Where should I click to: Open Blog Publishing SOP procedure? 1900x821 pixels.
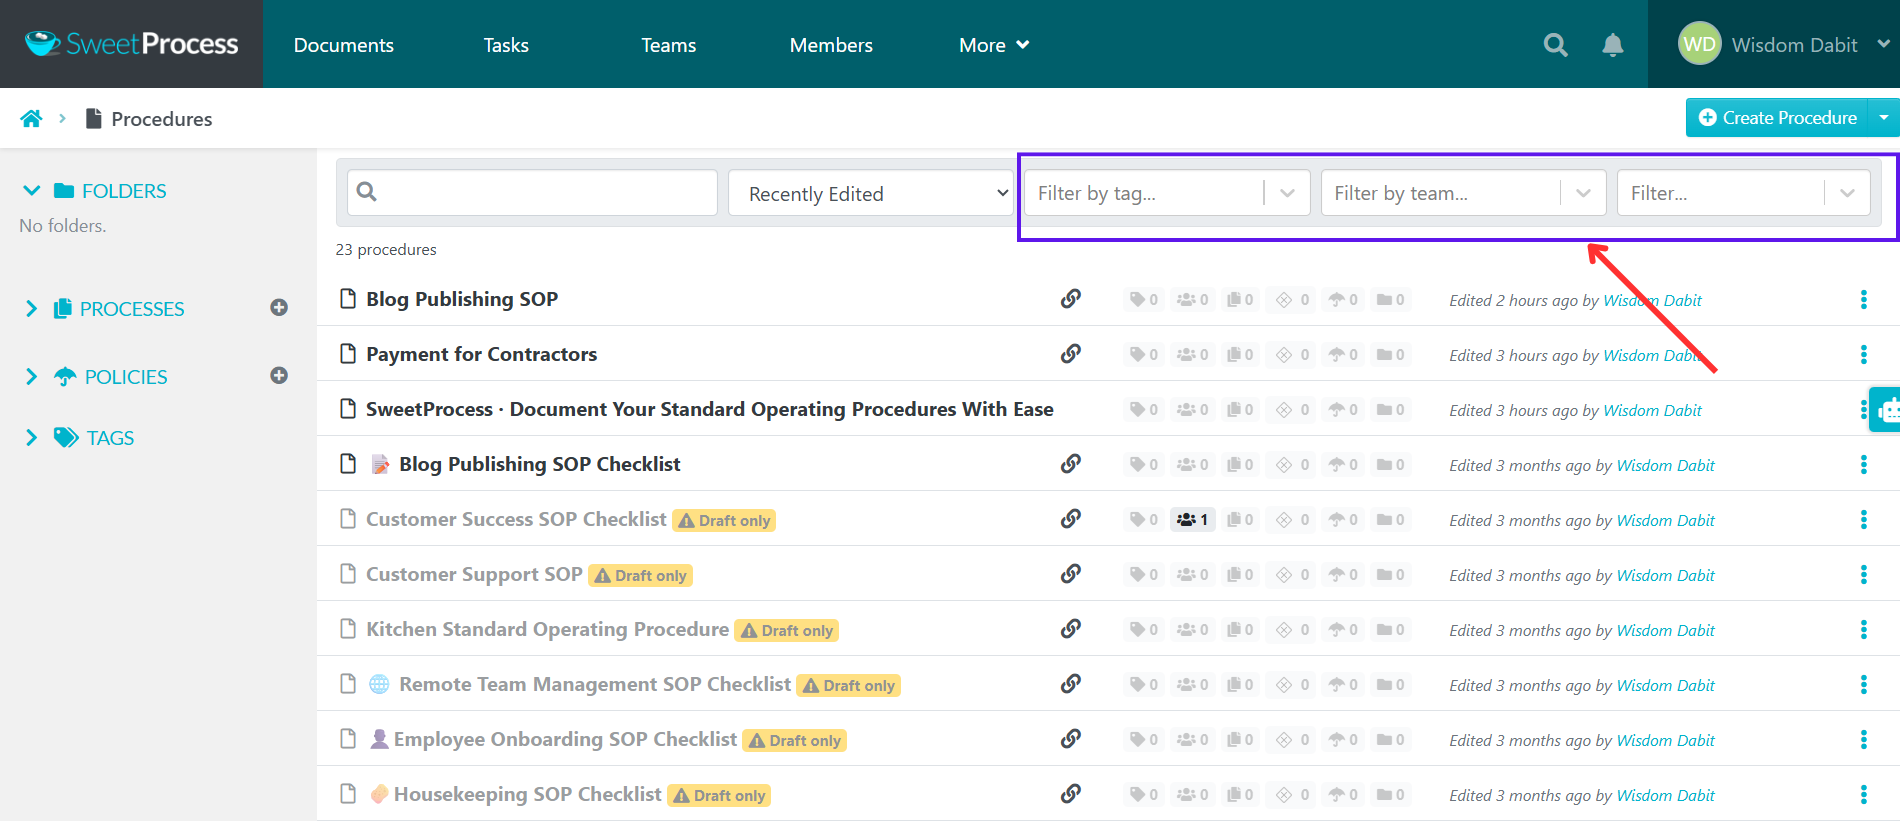(x=462, y=299)
